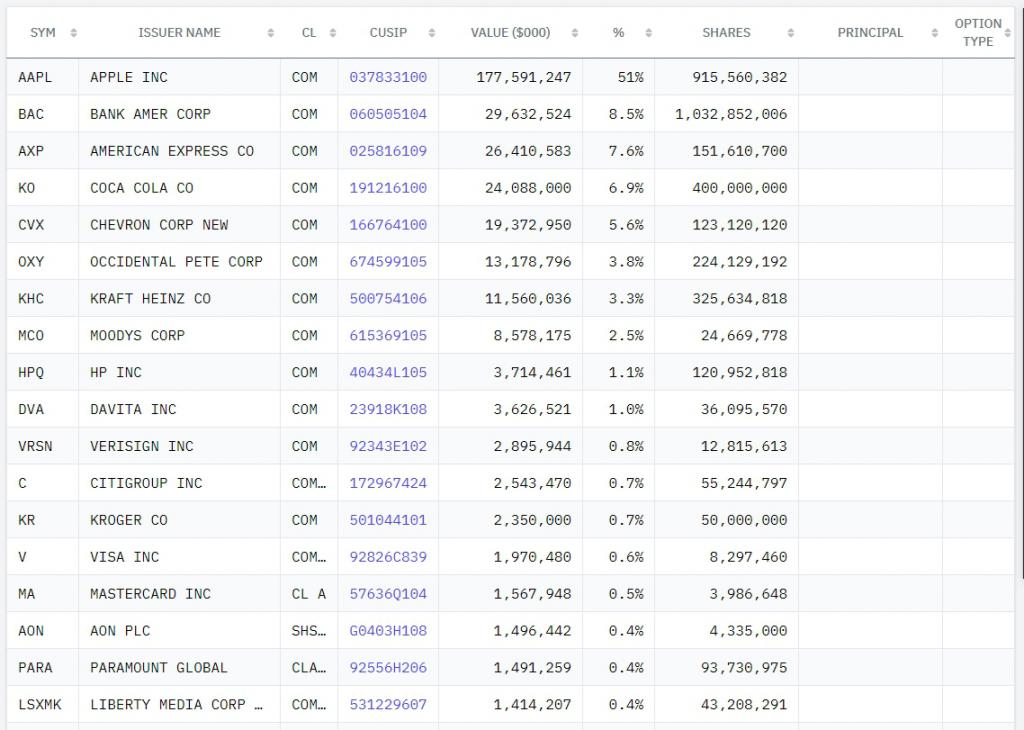
Task: Open CUSIP link 615369105
Action: tap(388, 336)
